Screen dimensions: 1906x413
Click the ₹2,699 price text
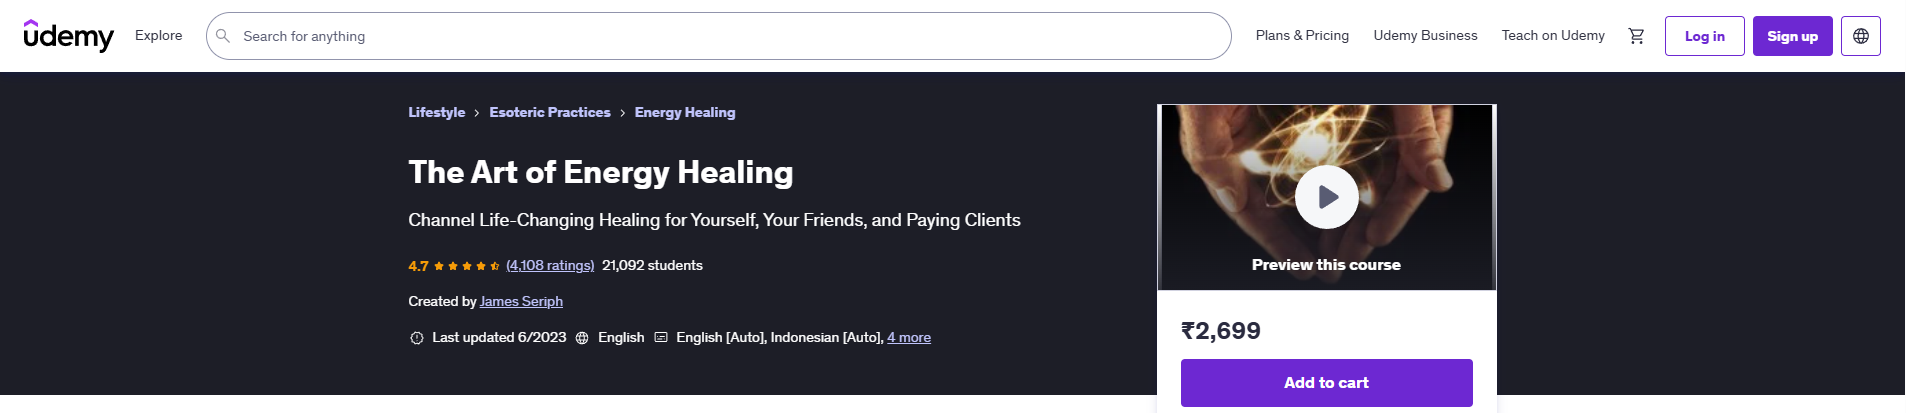pos(1221,331)
